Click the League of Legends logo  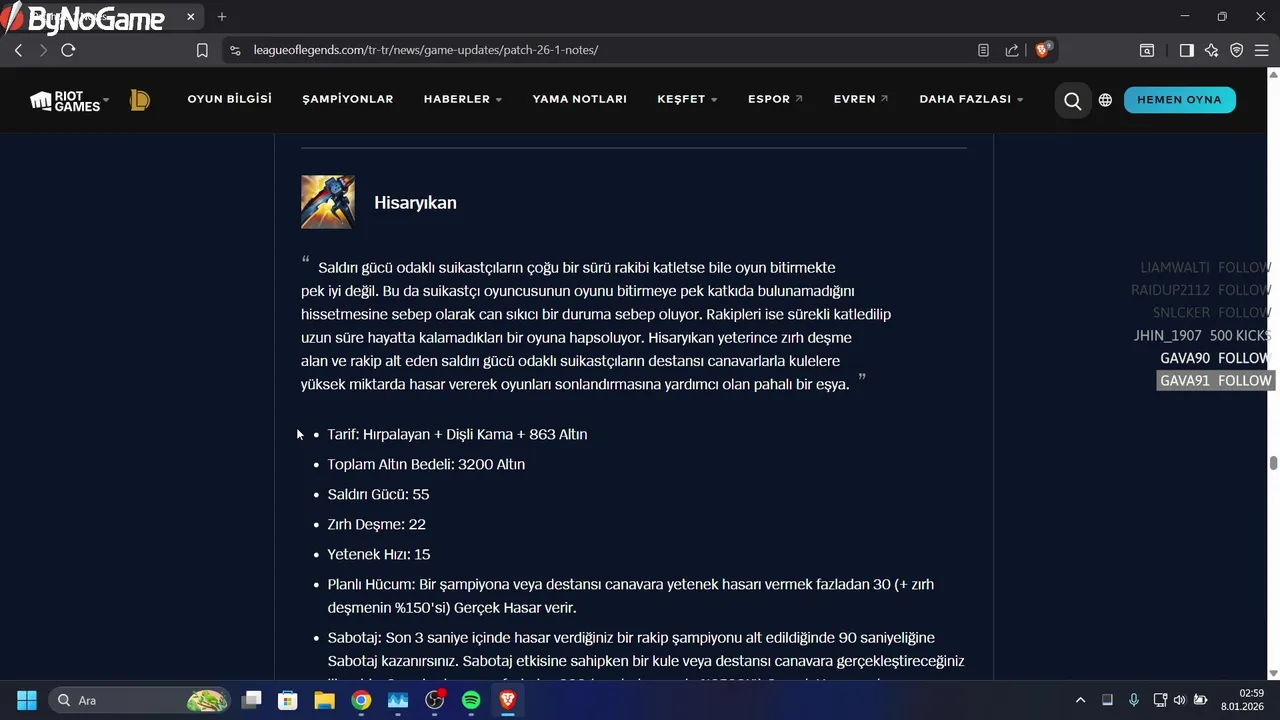pyautogui.click(x=140, y=100)
